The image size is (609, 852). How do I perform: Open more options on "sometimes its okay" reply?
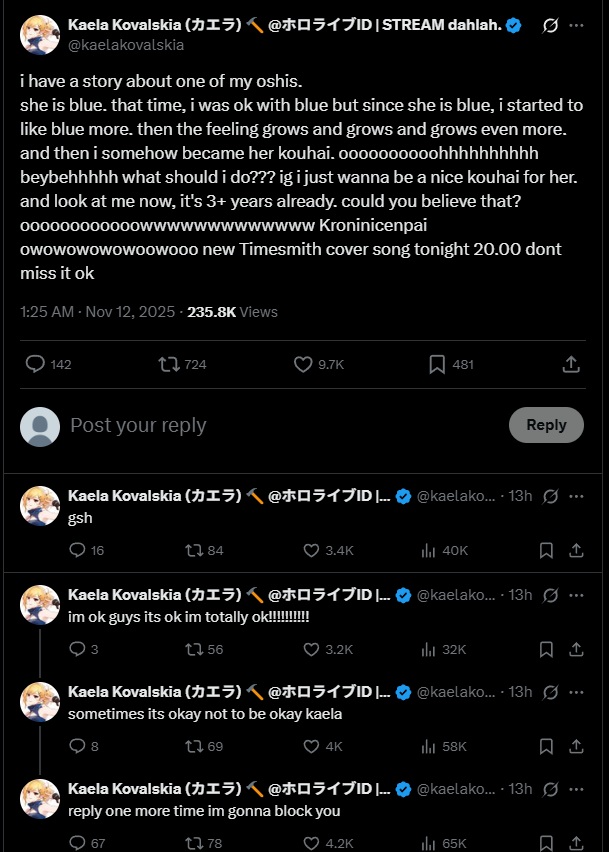[x=577, y=692]
